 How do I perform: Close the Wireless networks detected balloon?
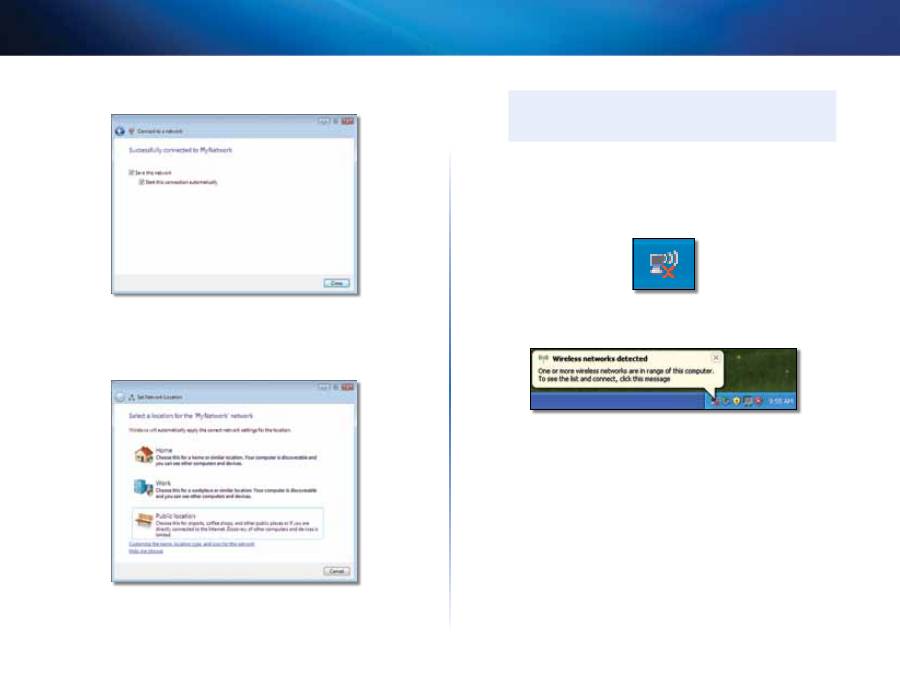click(x=715, y=357)
